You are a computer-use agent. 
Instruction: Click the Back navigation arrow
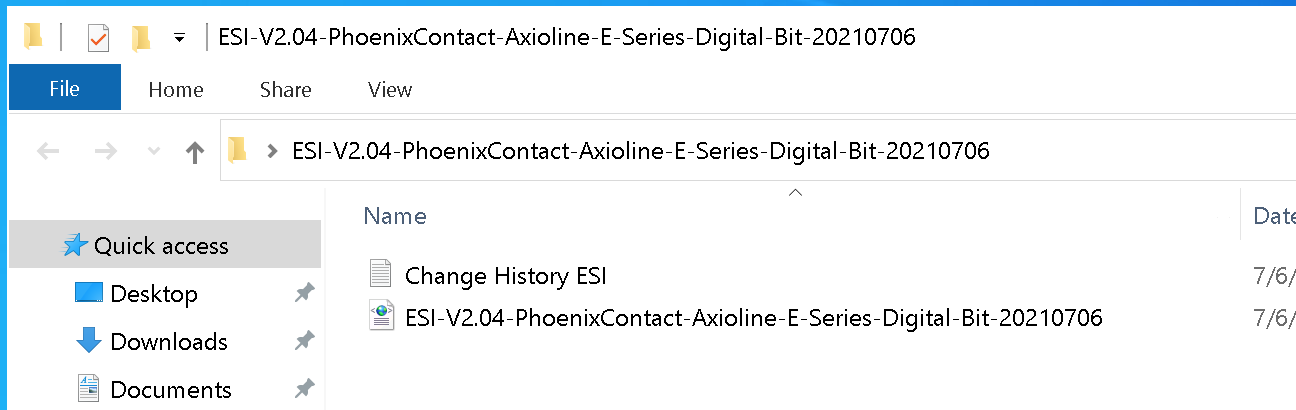48,152
